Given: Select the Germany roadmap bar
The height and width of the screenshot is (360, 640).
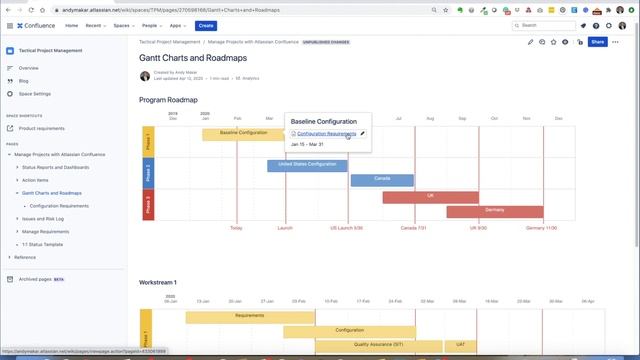Looking at the screenshot, I should click(x=495, y=212).
